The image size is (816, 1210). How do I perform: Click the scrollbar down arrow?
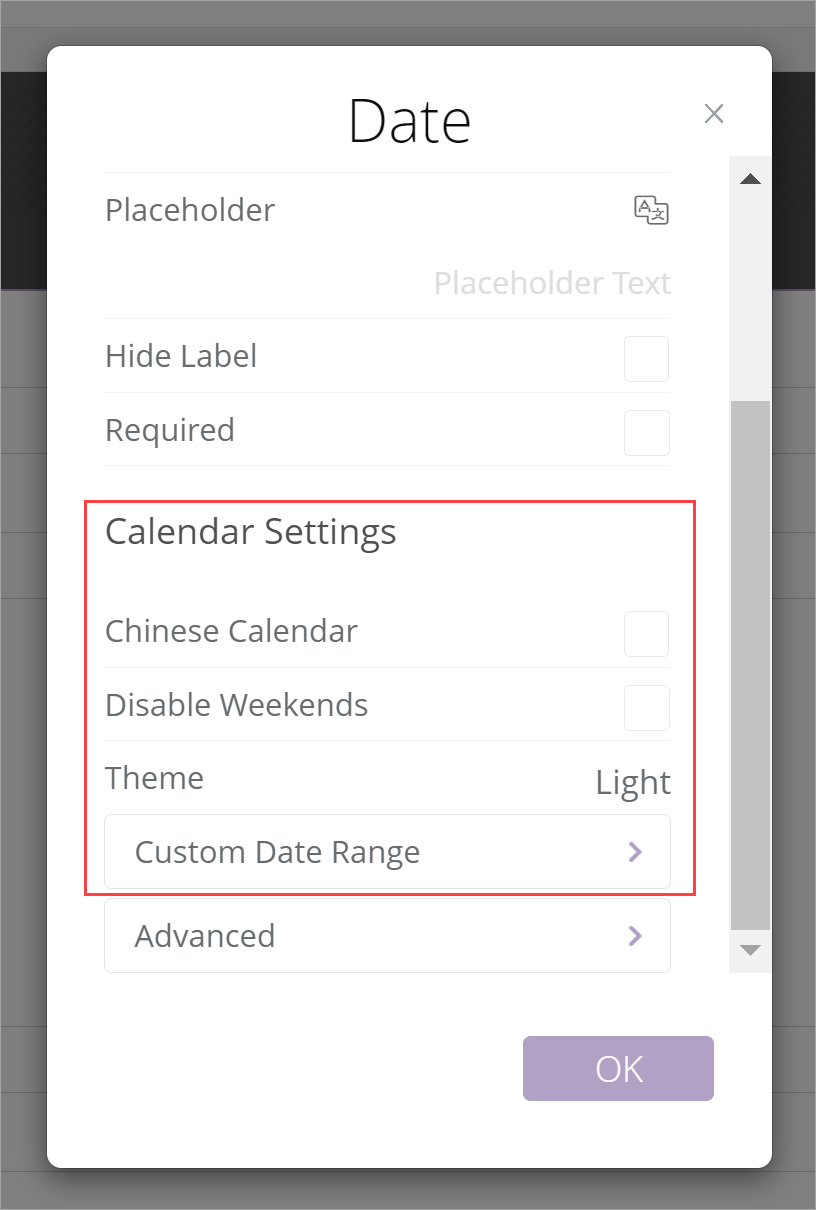pos(750,949)
